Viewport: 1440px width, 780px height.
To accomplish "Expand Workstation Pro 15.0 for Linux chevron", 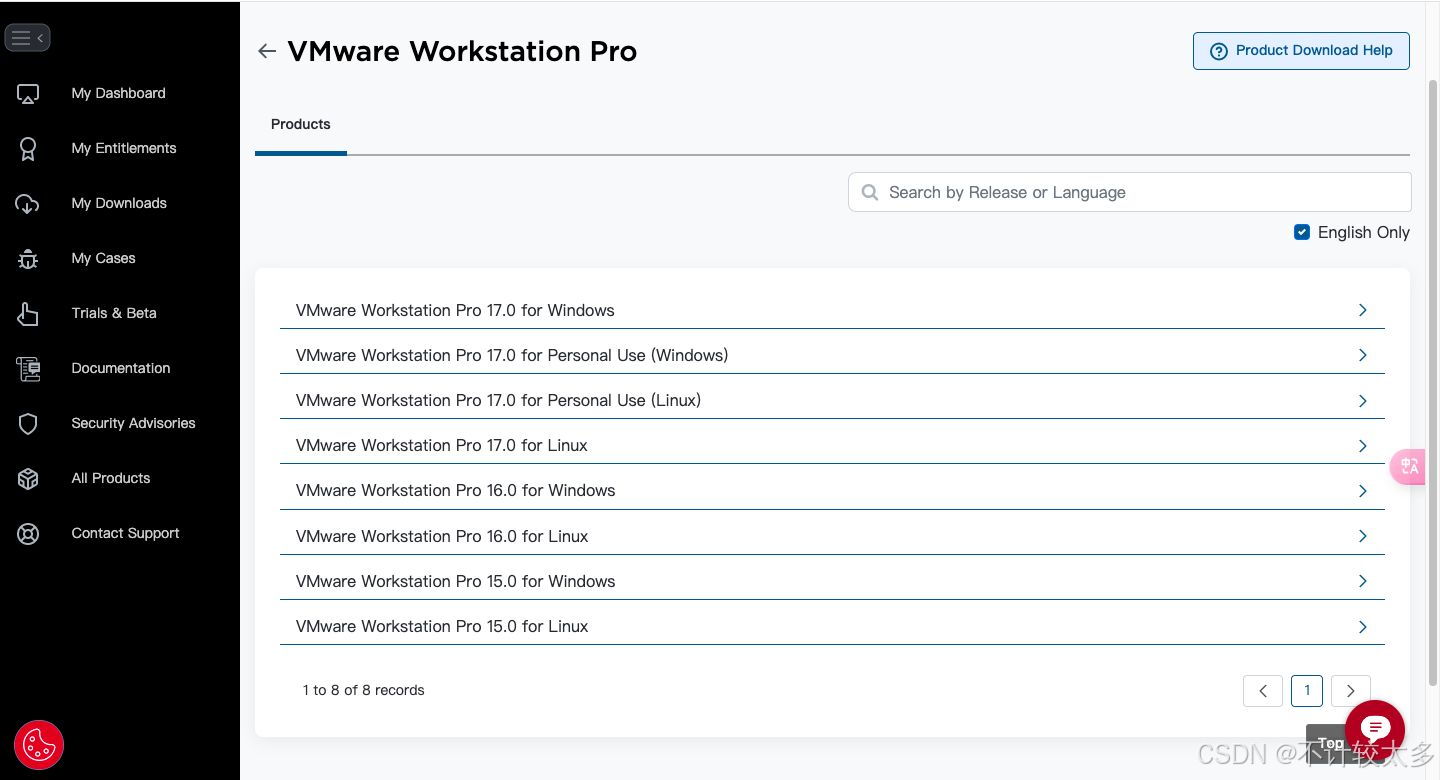I will (1362, 627).
